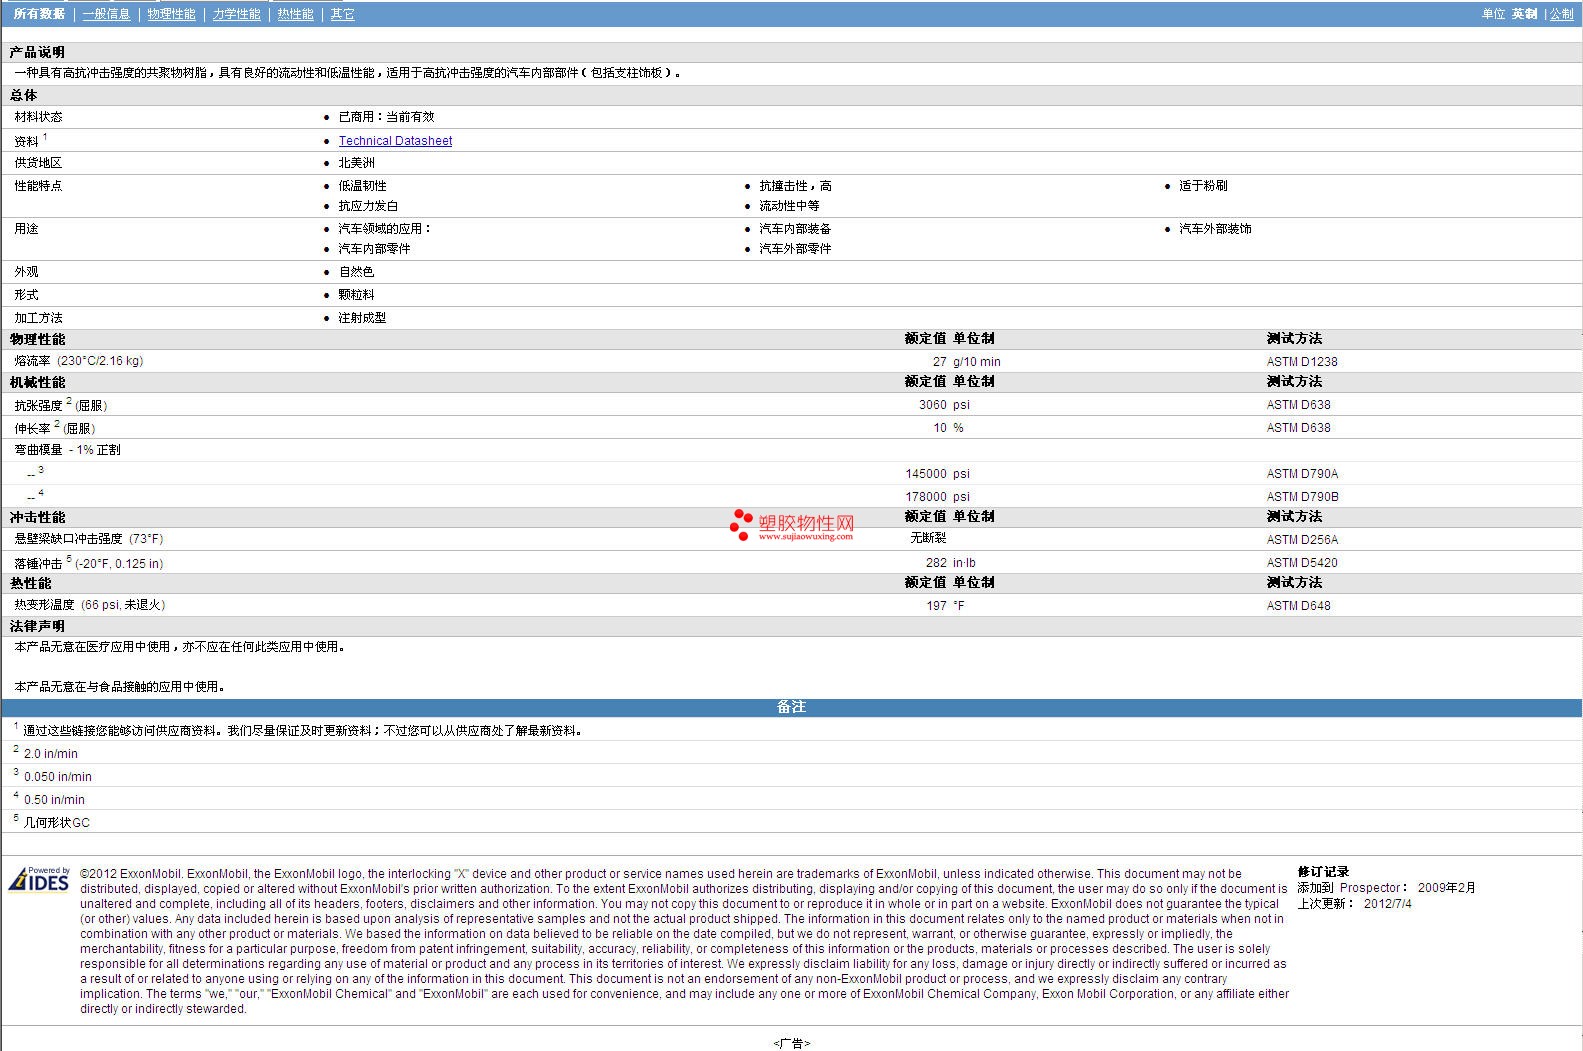This screenshot has width=1583, height=1051.
Task: Click the 产品说明 section header
Action: click(37, 52)
